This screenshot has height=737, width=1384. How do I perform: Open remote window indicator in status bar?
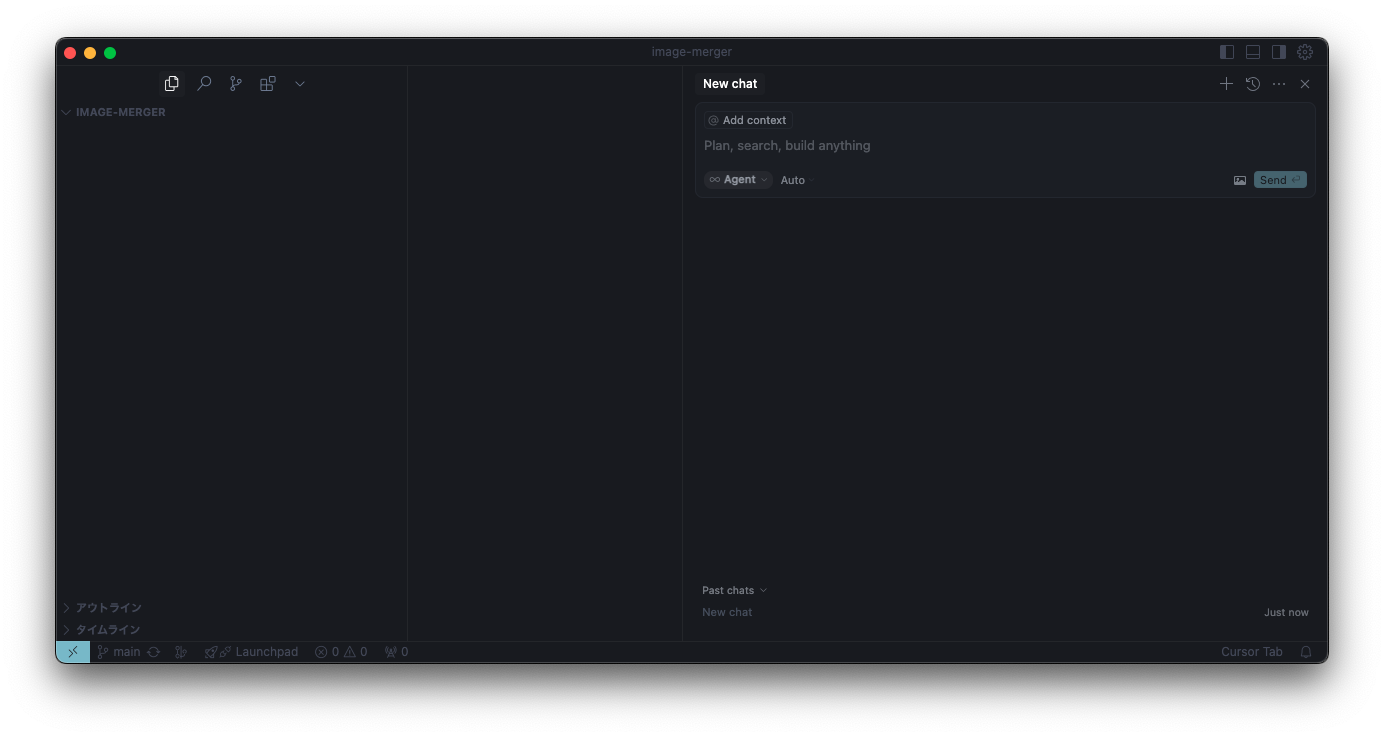[73, 652]
